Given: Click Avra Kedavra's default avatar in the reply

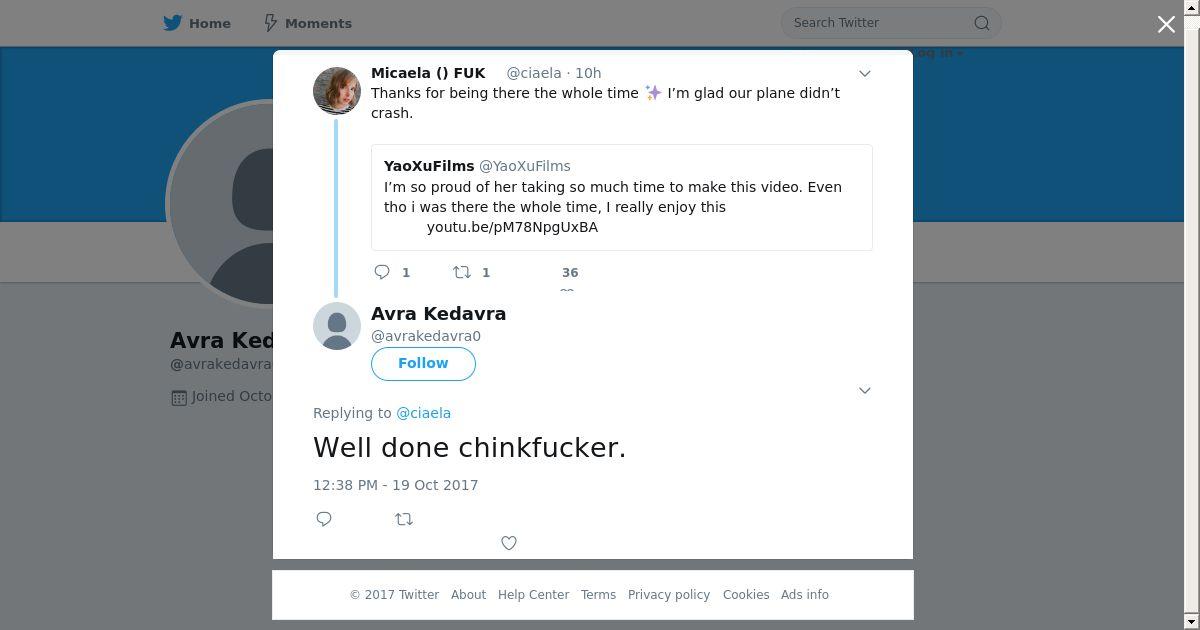Looking at the screenshot, I should click(337, 326).
